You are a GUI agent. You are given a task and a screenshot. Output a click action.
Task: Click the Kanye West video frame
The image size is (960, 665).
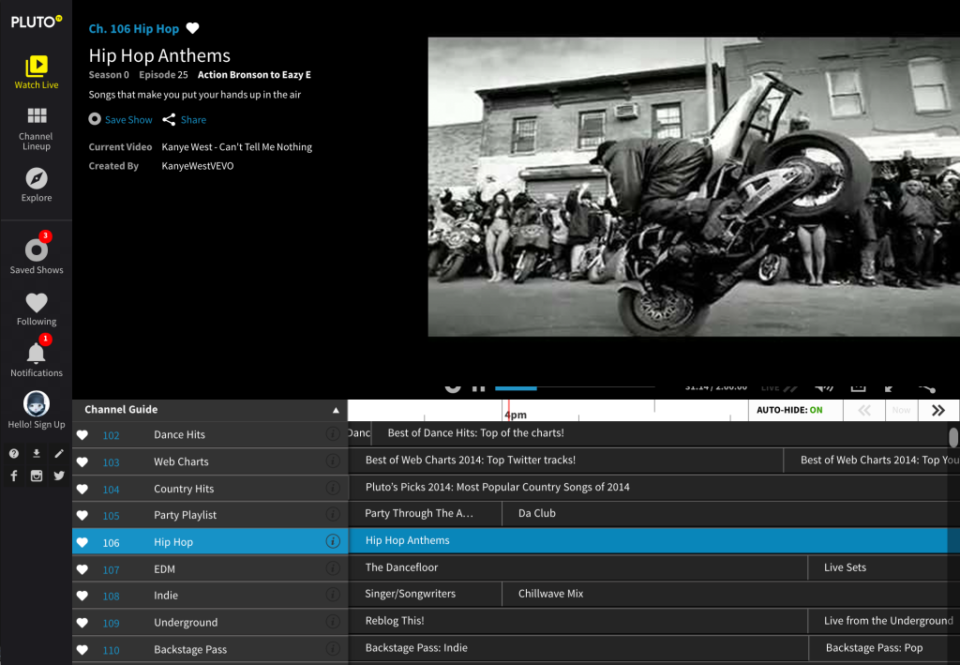pyautogui.click(x=694, y=187)
